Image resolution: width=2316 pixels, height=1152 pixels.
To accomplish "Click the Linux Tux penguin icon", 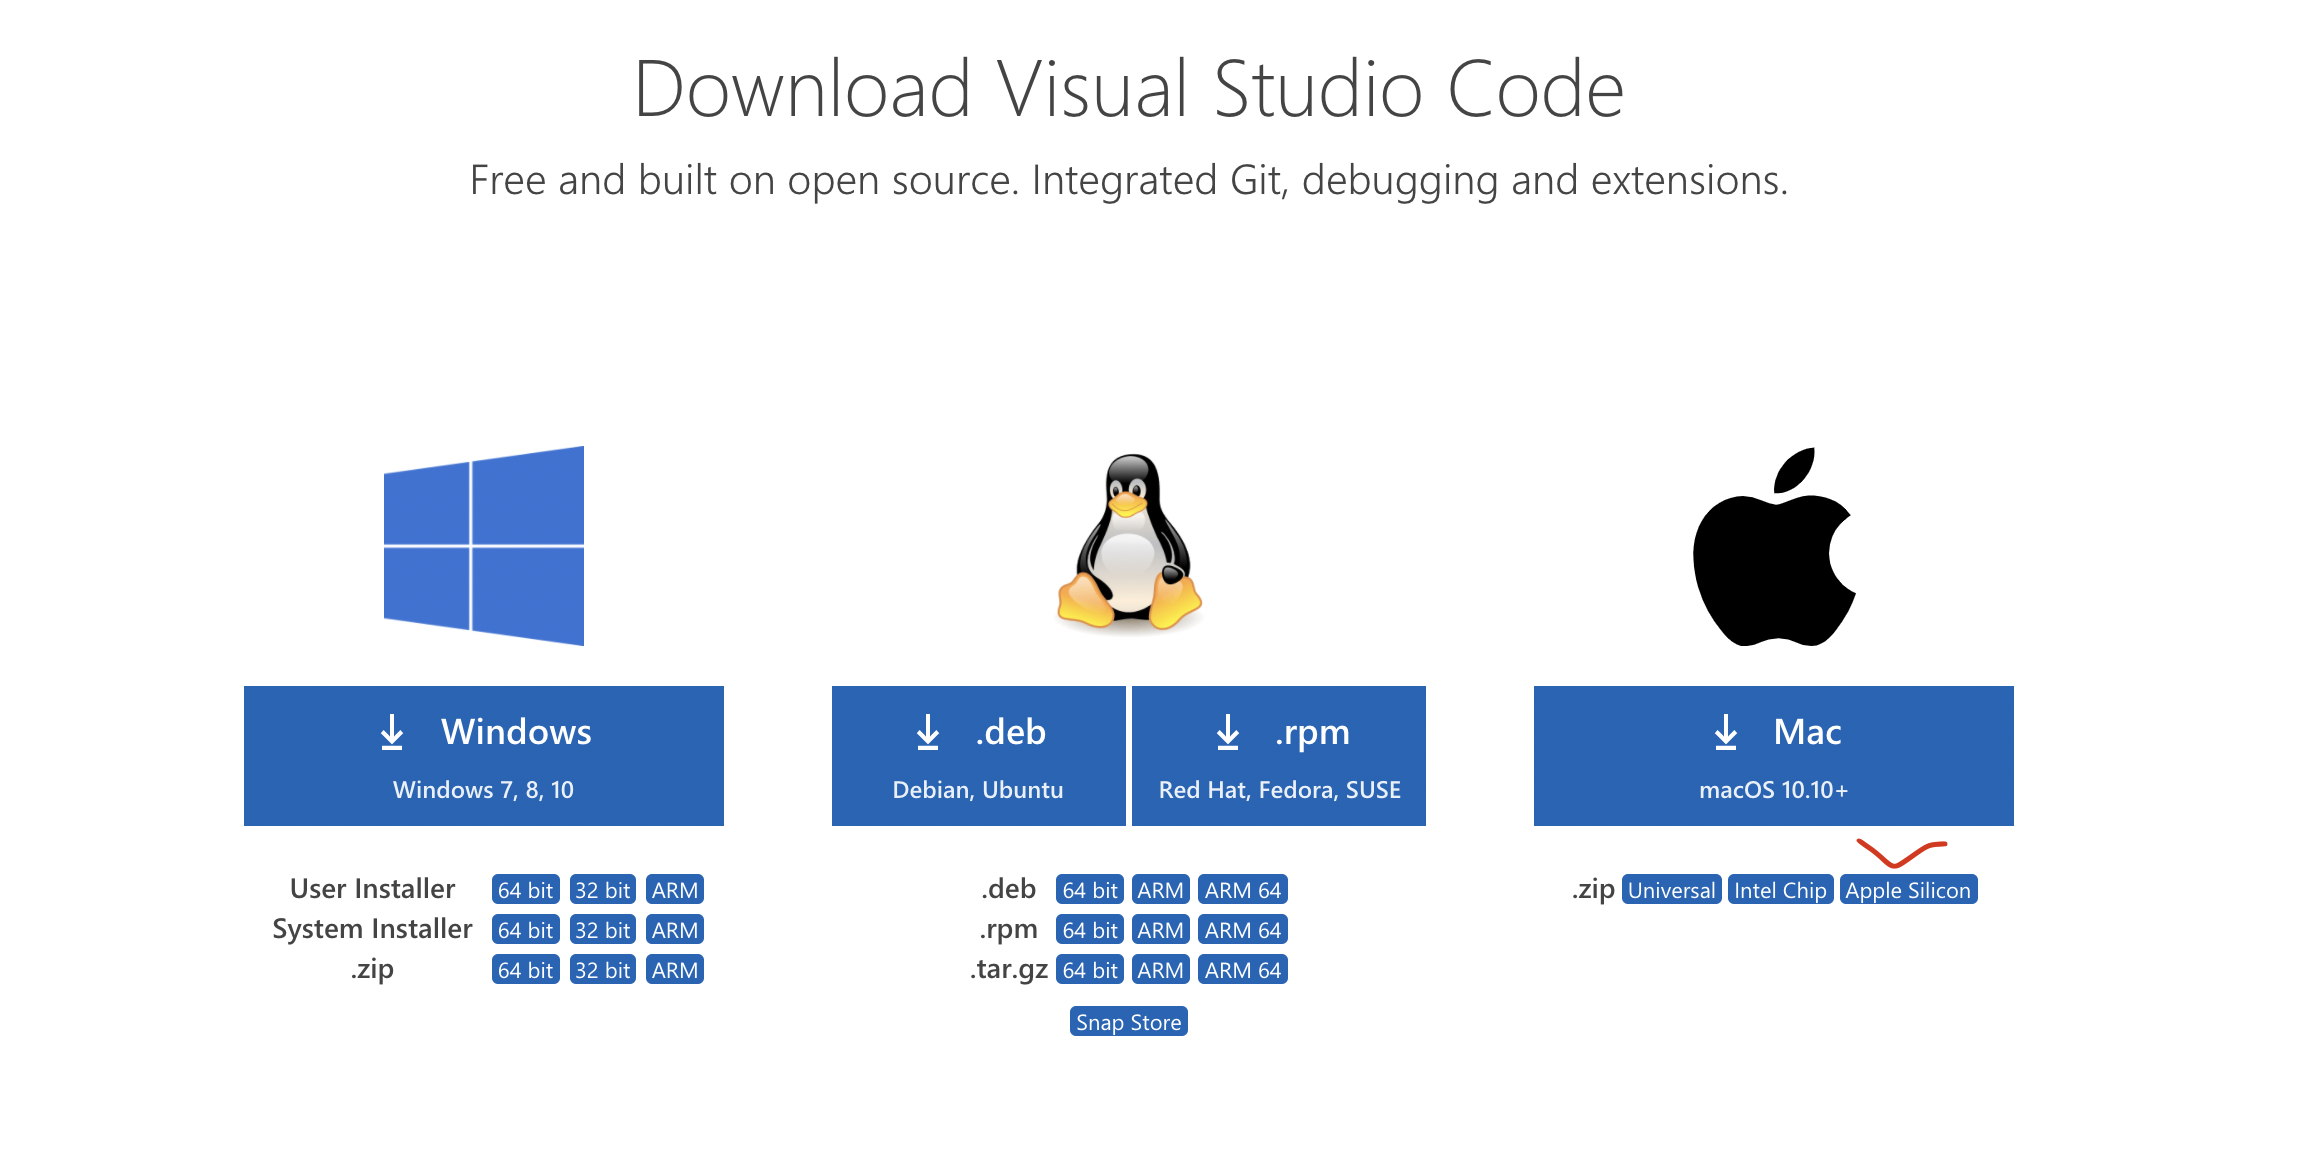I will tap(1129, 543).
